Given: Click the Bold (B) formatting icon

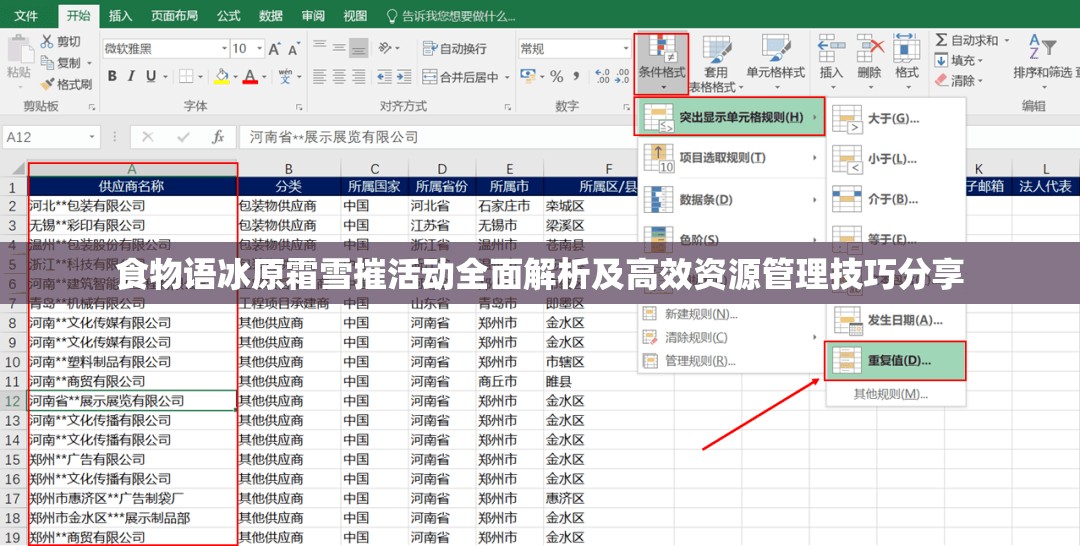Looking at the screenshot, I should click(112, 77).
